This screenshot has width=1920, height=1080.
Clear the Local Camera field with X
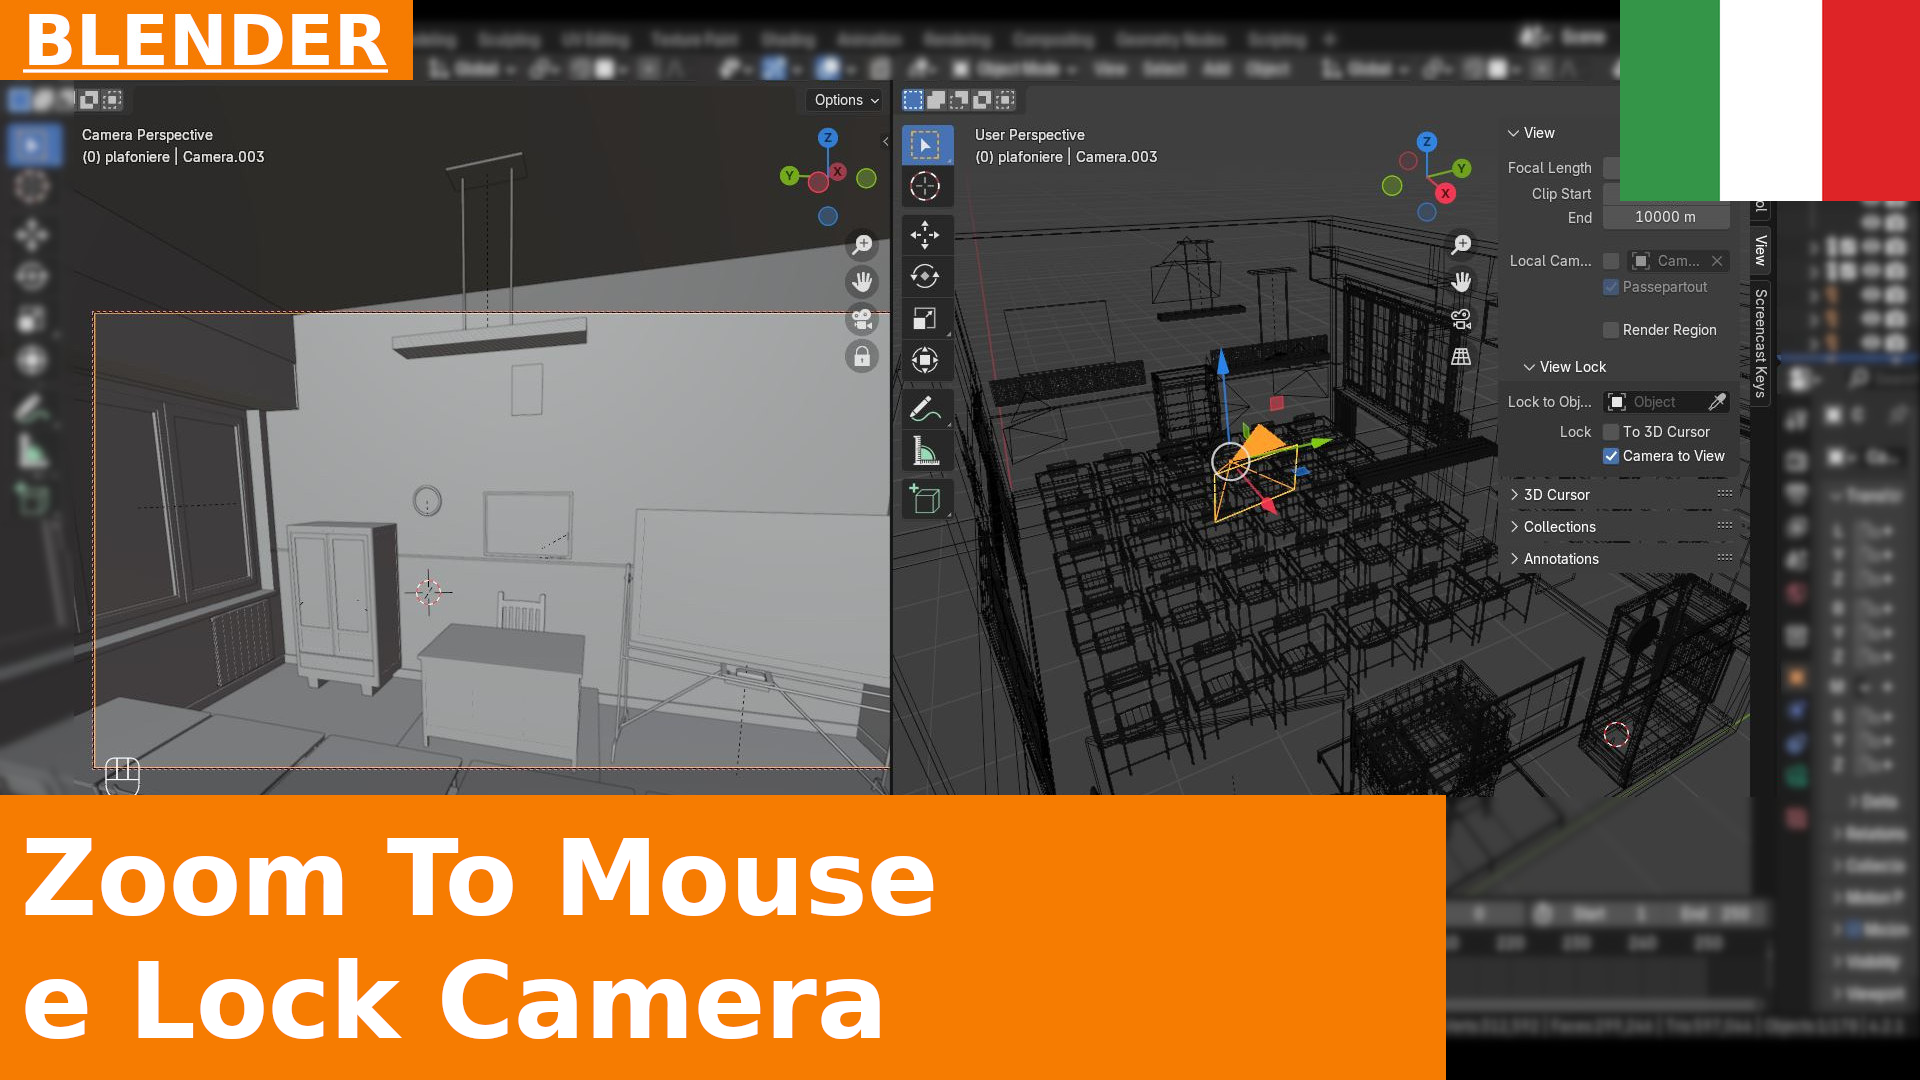click(x=1717, y=261)
